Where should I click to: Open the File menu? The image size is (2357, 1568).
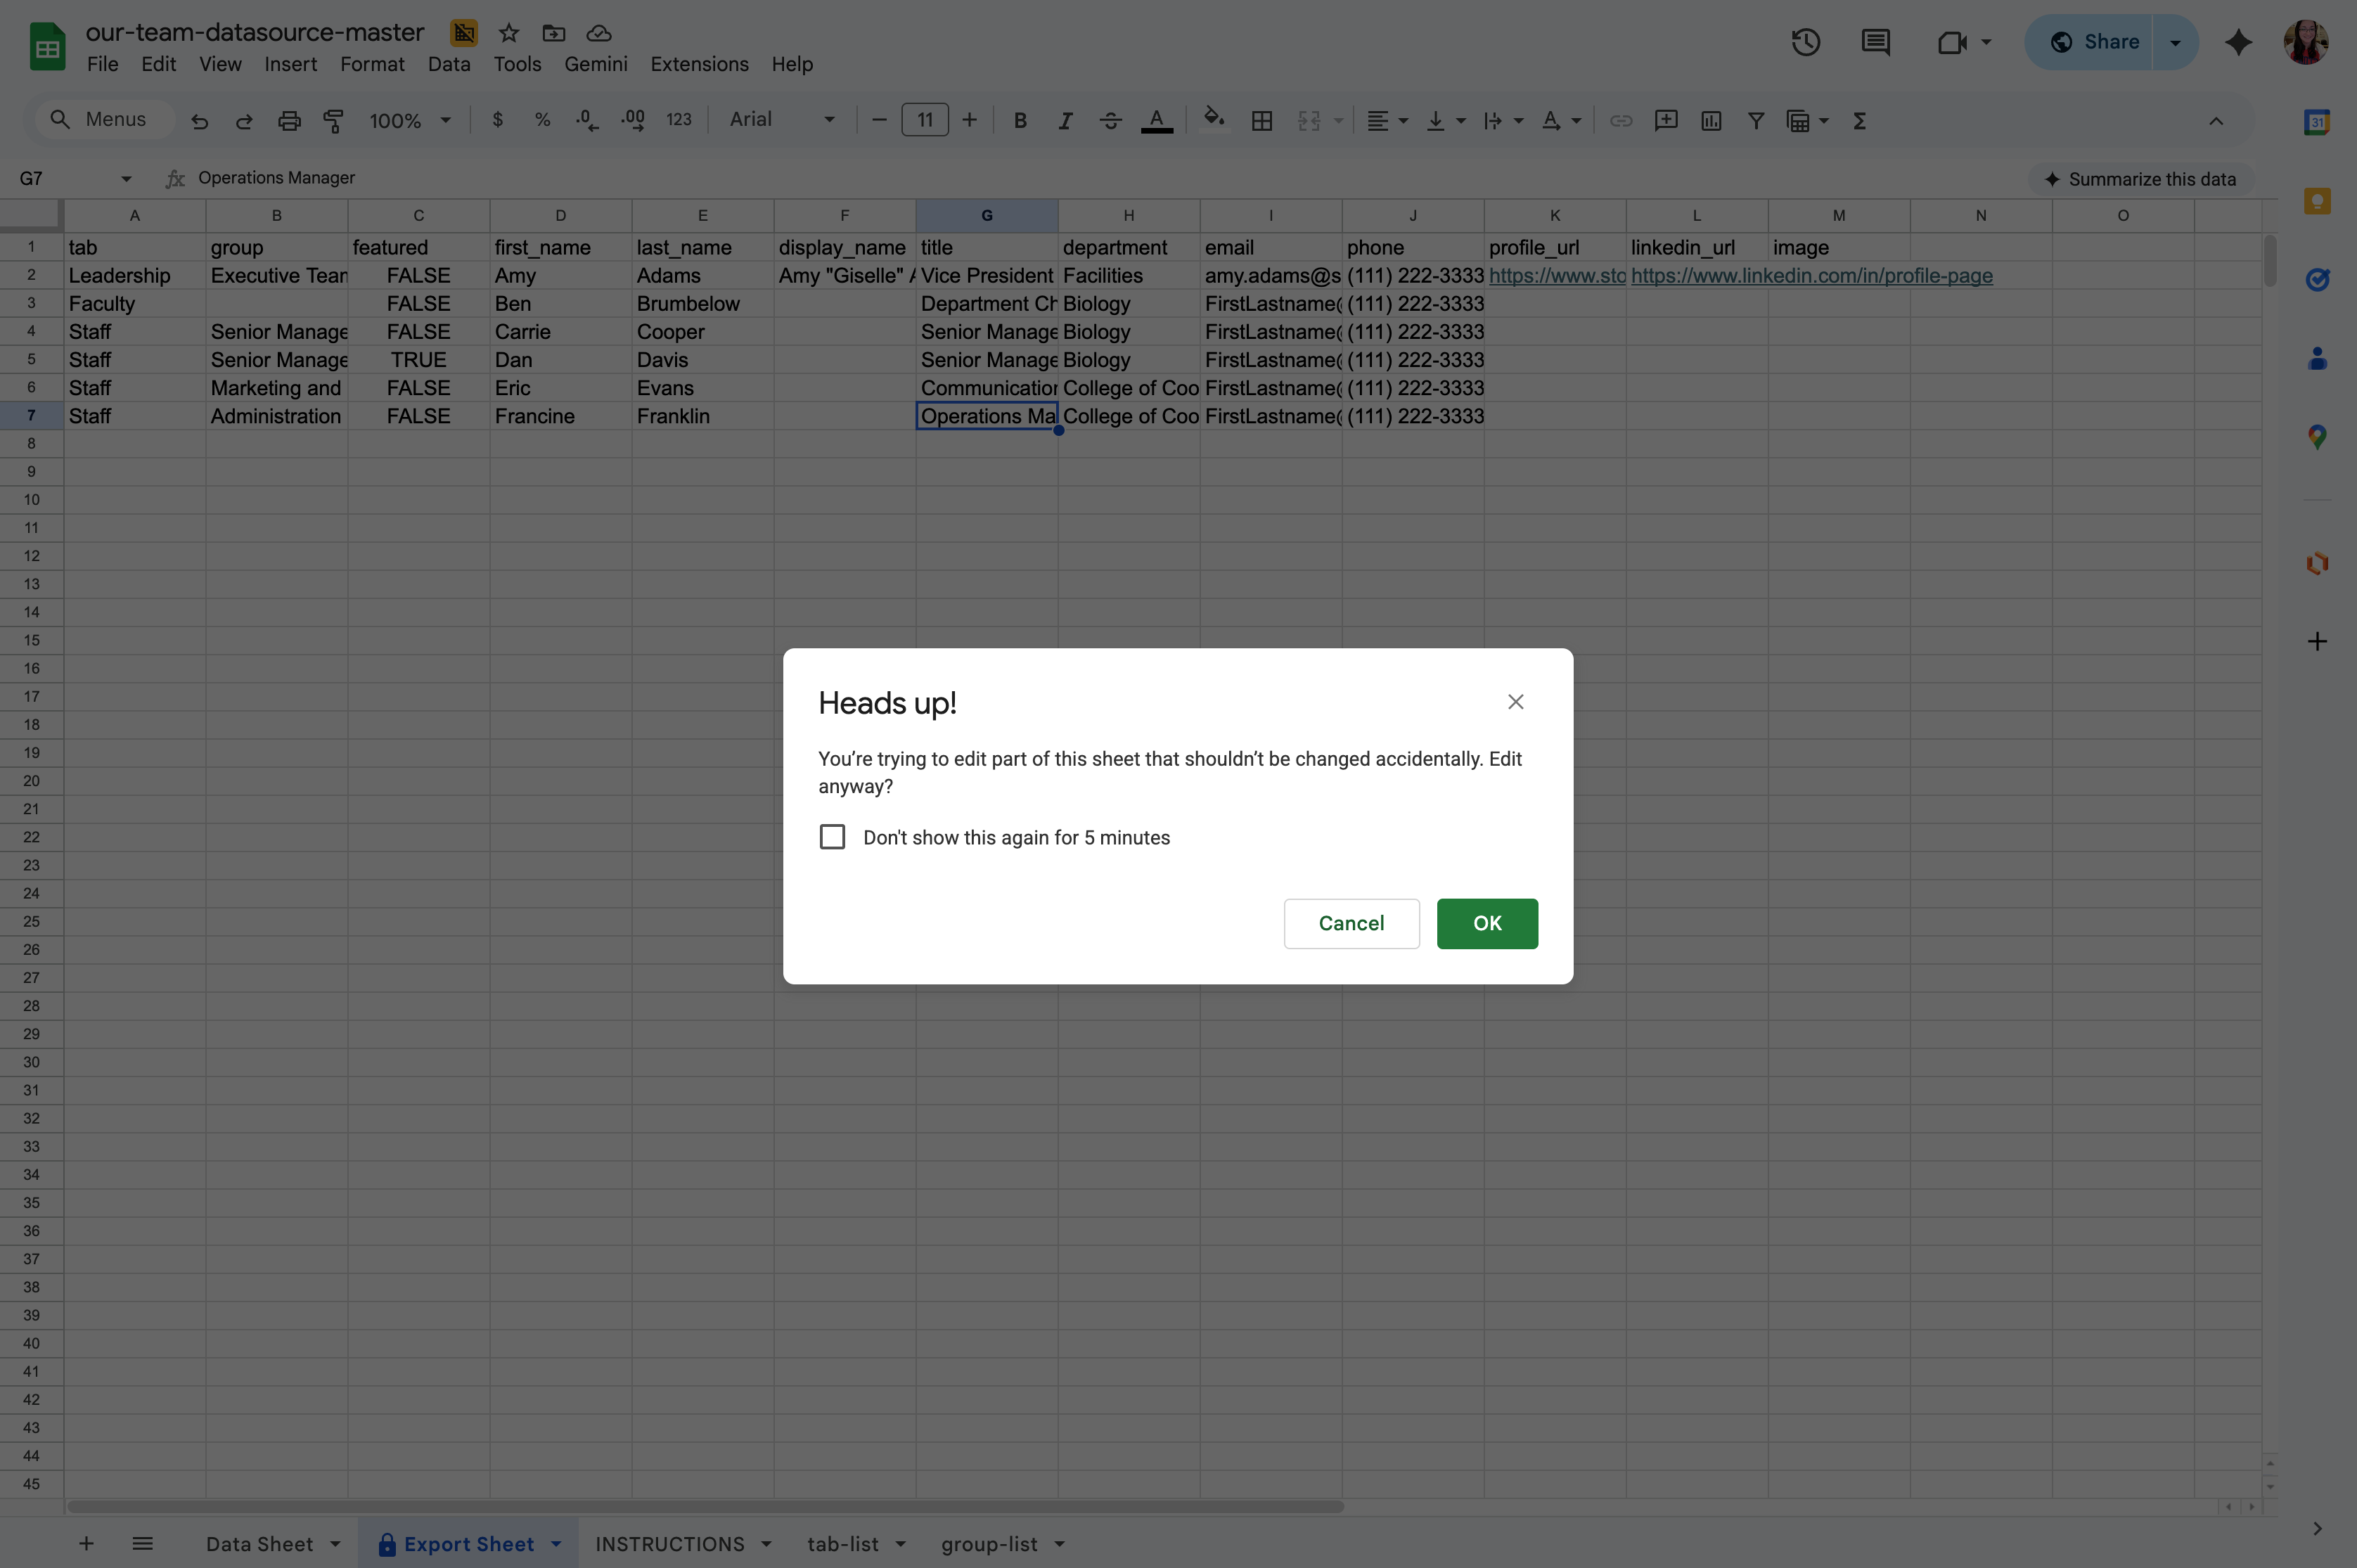[x=102, y=64]
